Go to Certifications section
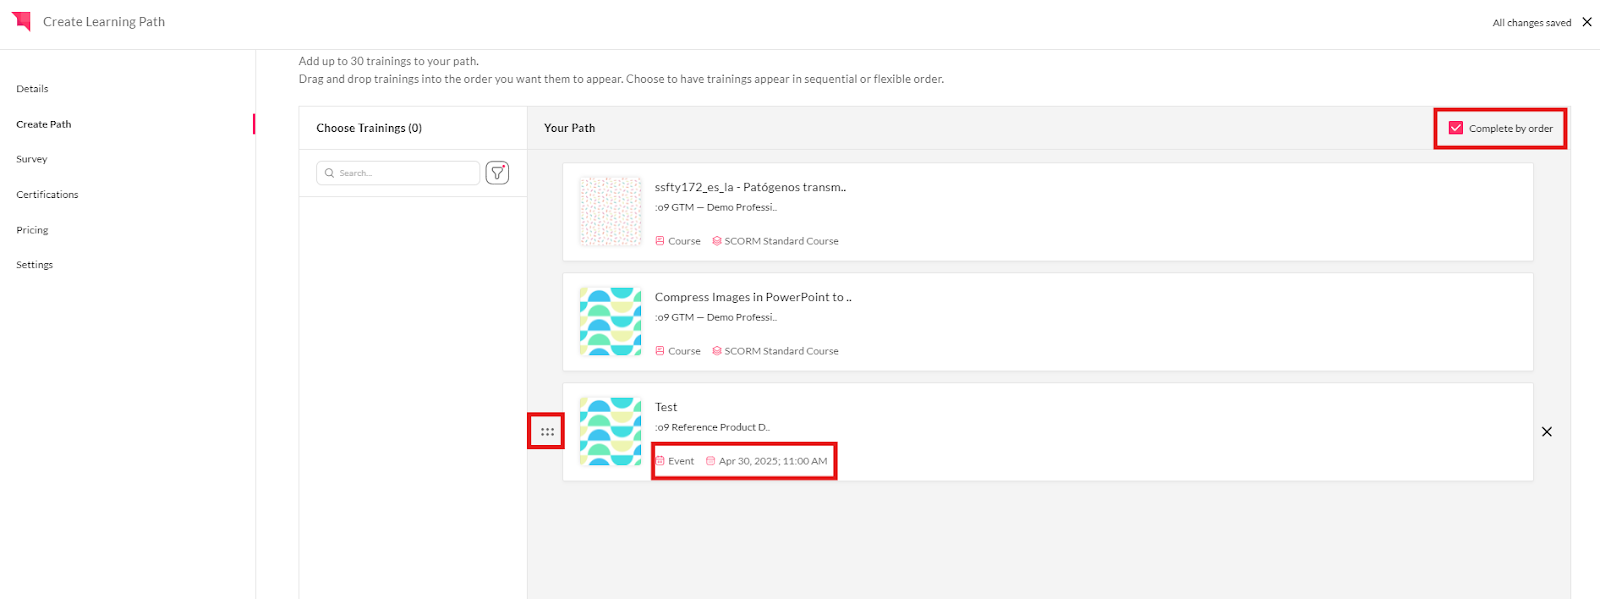The image size is (1600, 599). 47,194
